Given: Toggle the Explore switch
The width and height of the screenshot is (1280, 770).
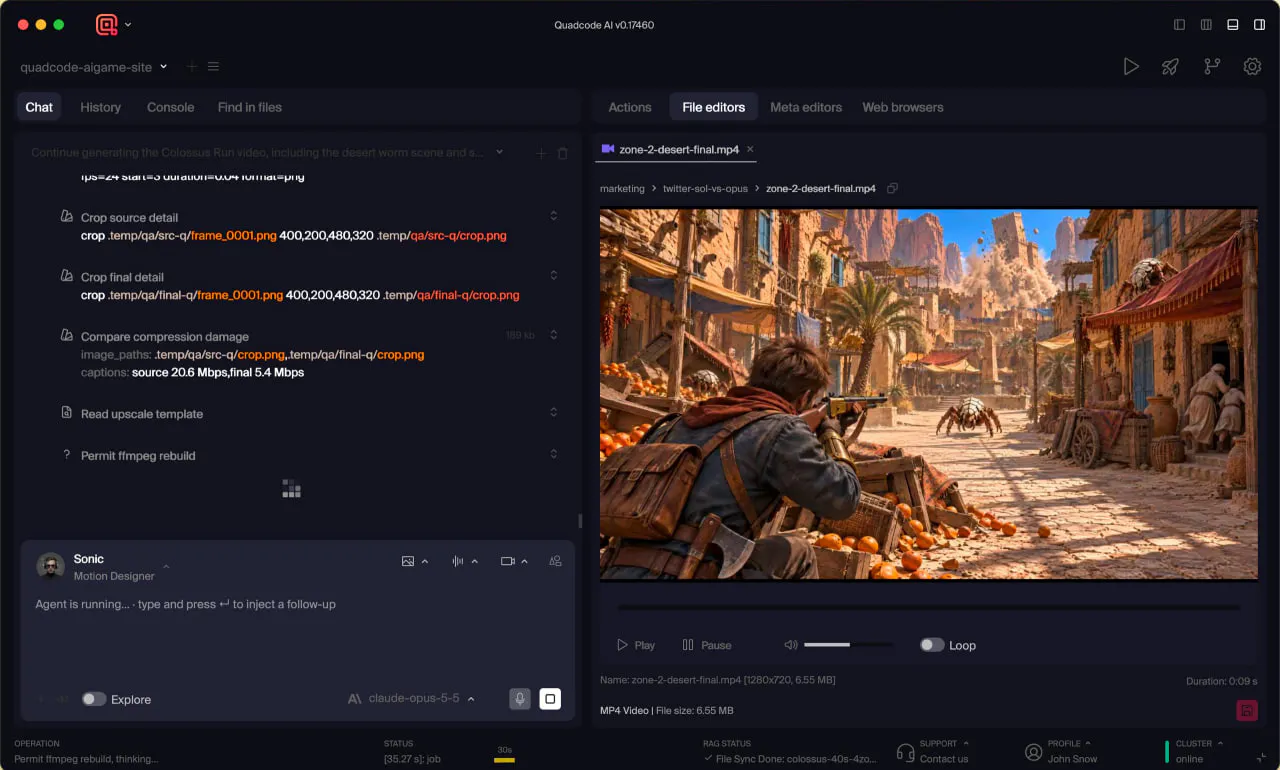Looking at the screenshot, I should (94, 699).
